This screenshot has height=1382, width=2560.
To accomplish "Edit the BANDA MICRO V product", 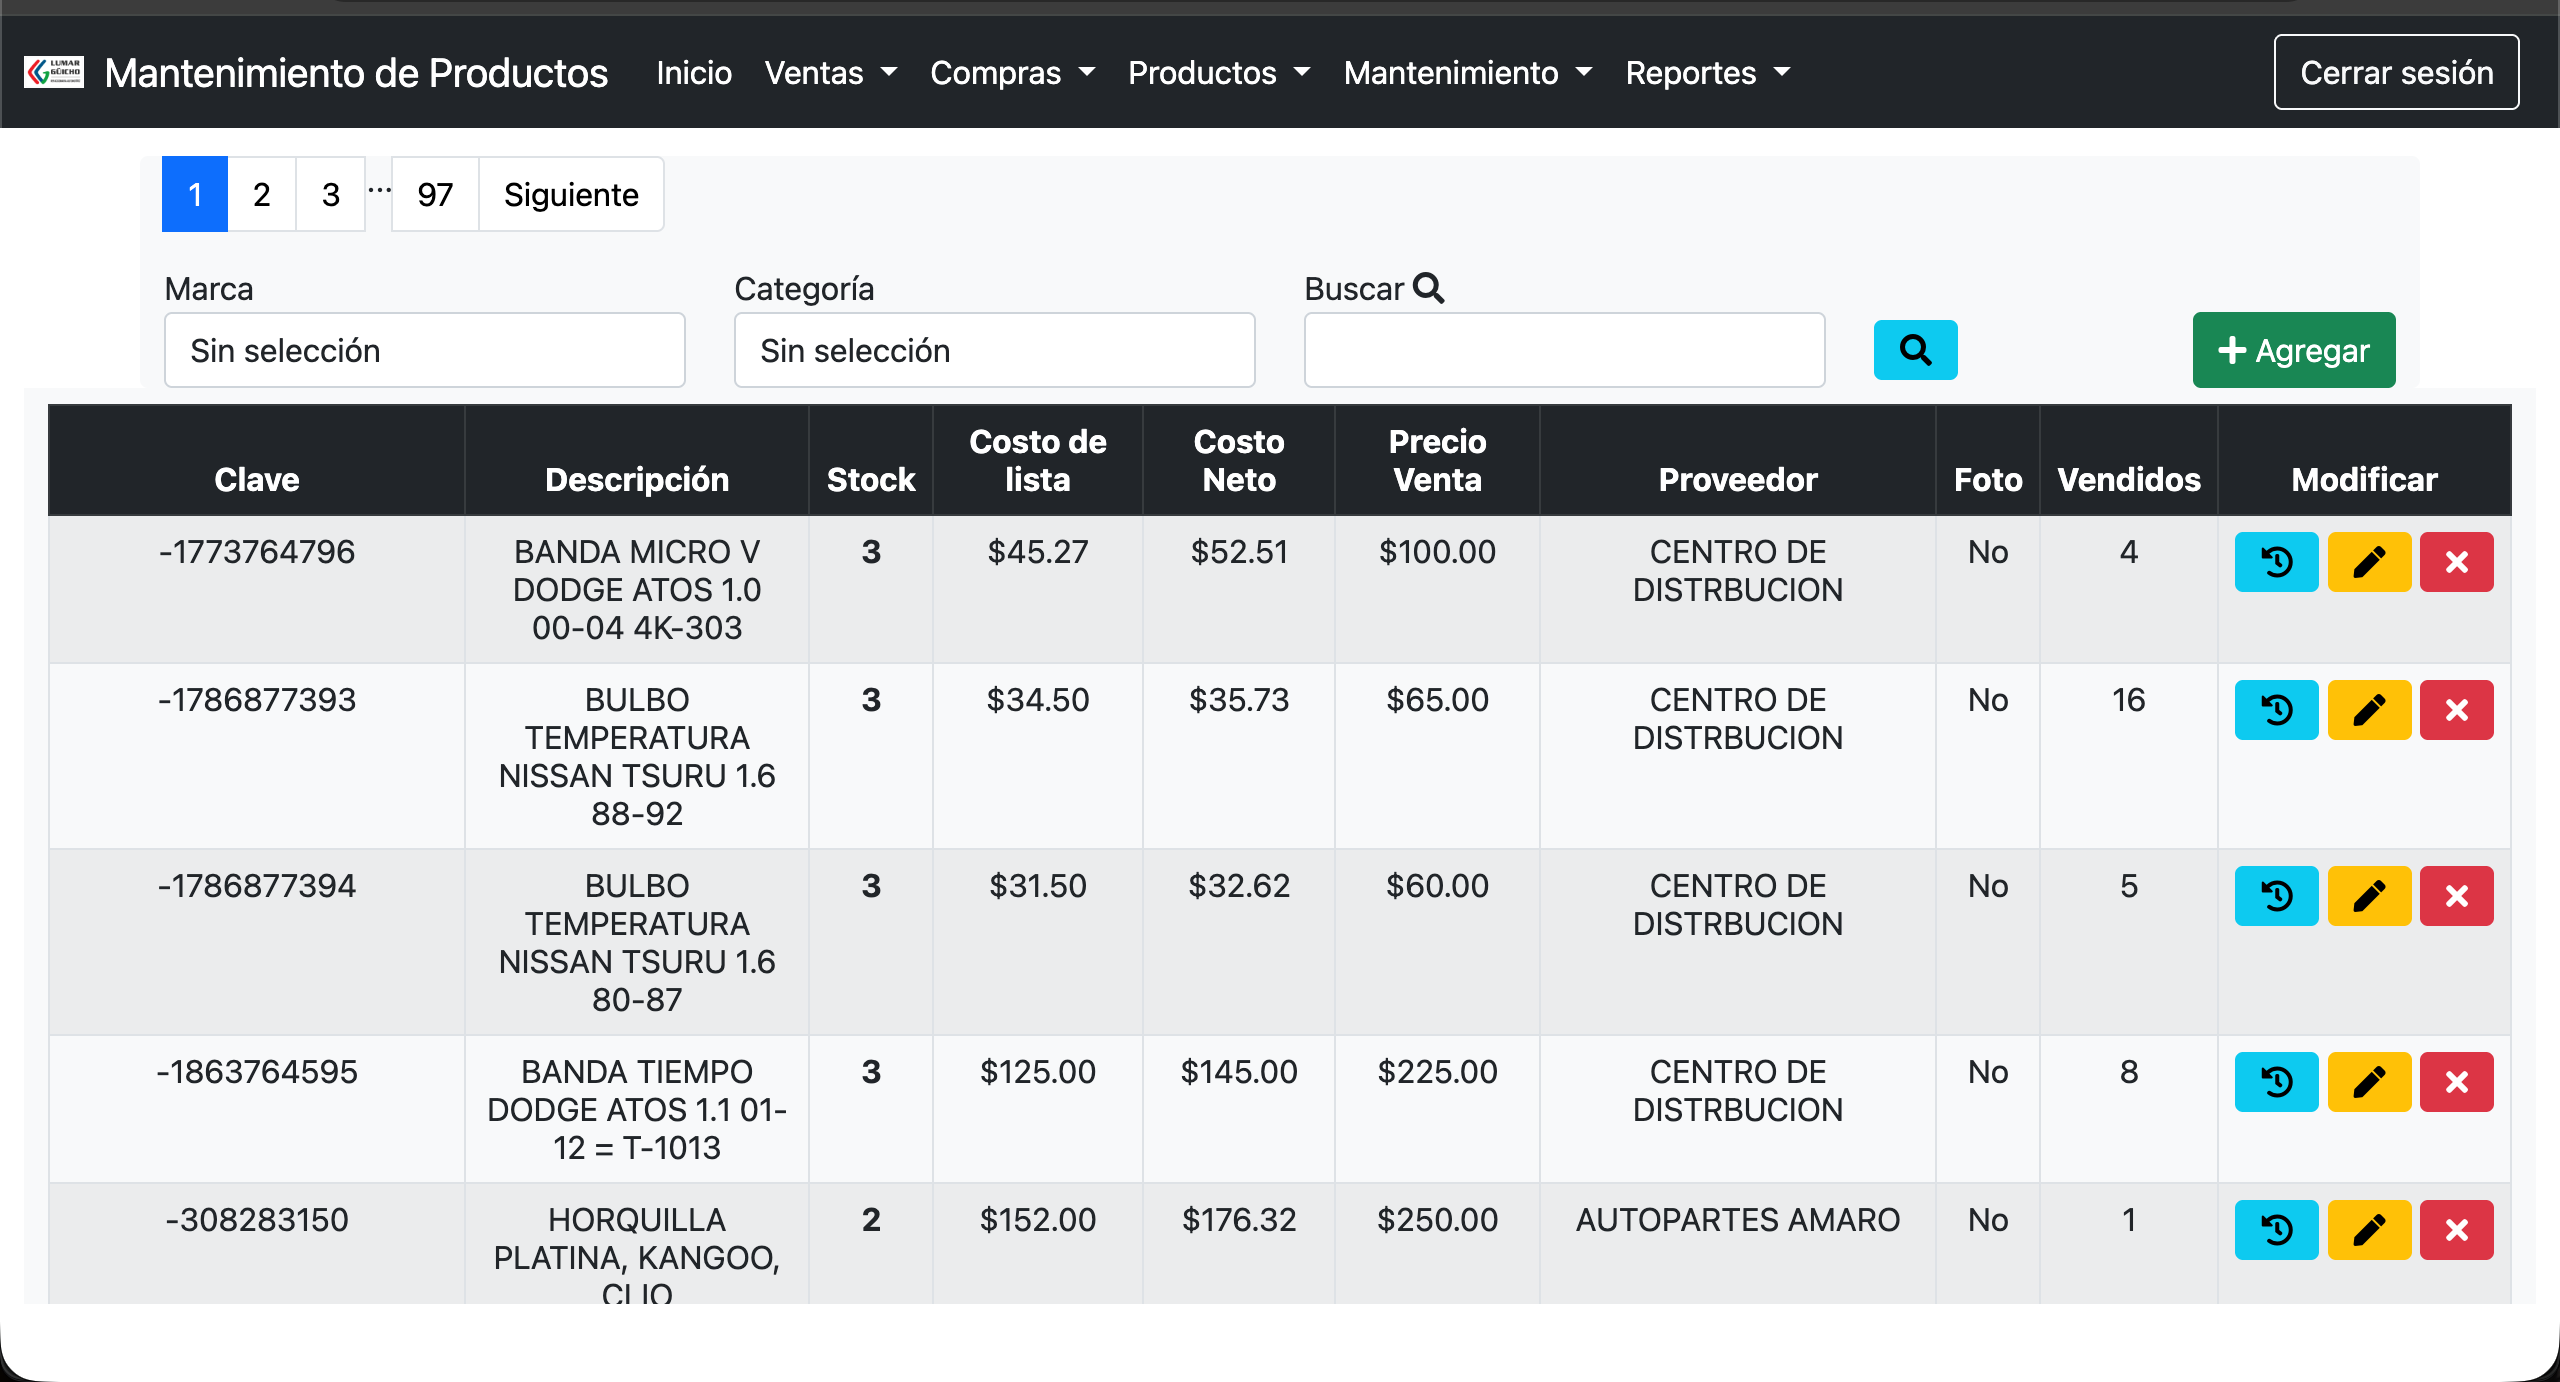I will (x=2369, y=562).
